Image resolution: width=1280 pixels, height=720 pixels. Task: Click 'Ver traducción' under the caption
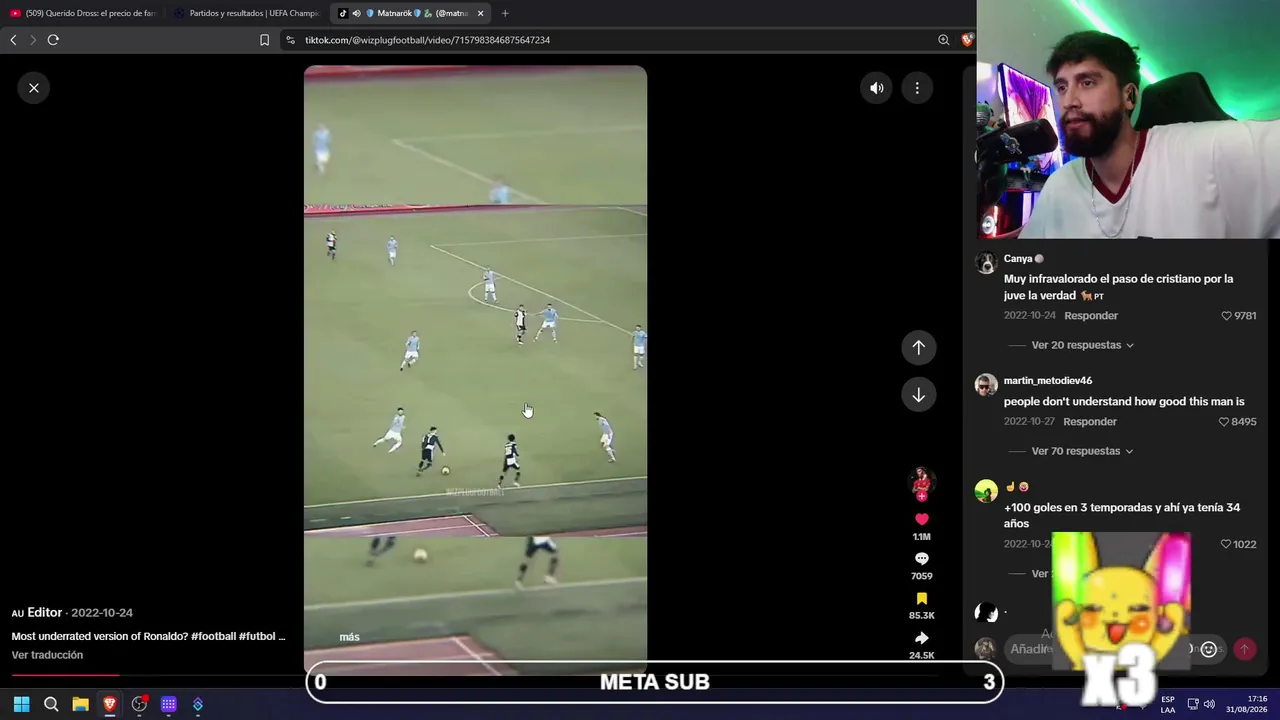(47, 655)
